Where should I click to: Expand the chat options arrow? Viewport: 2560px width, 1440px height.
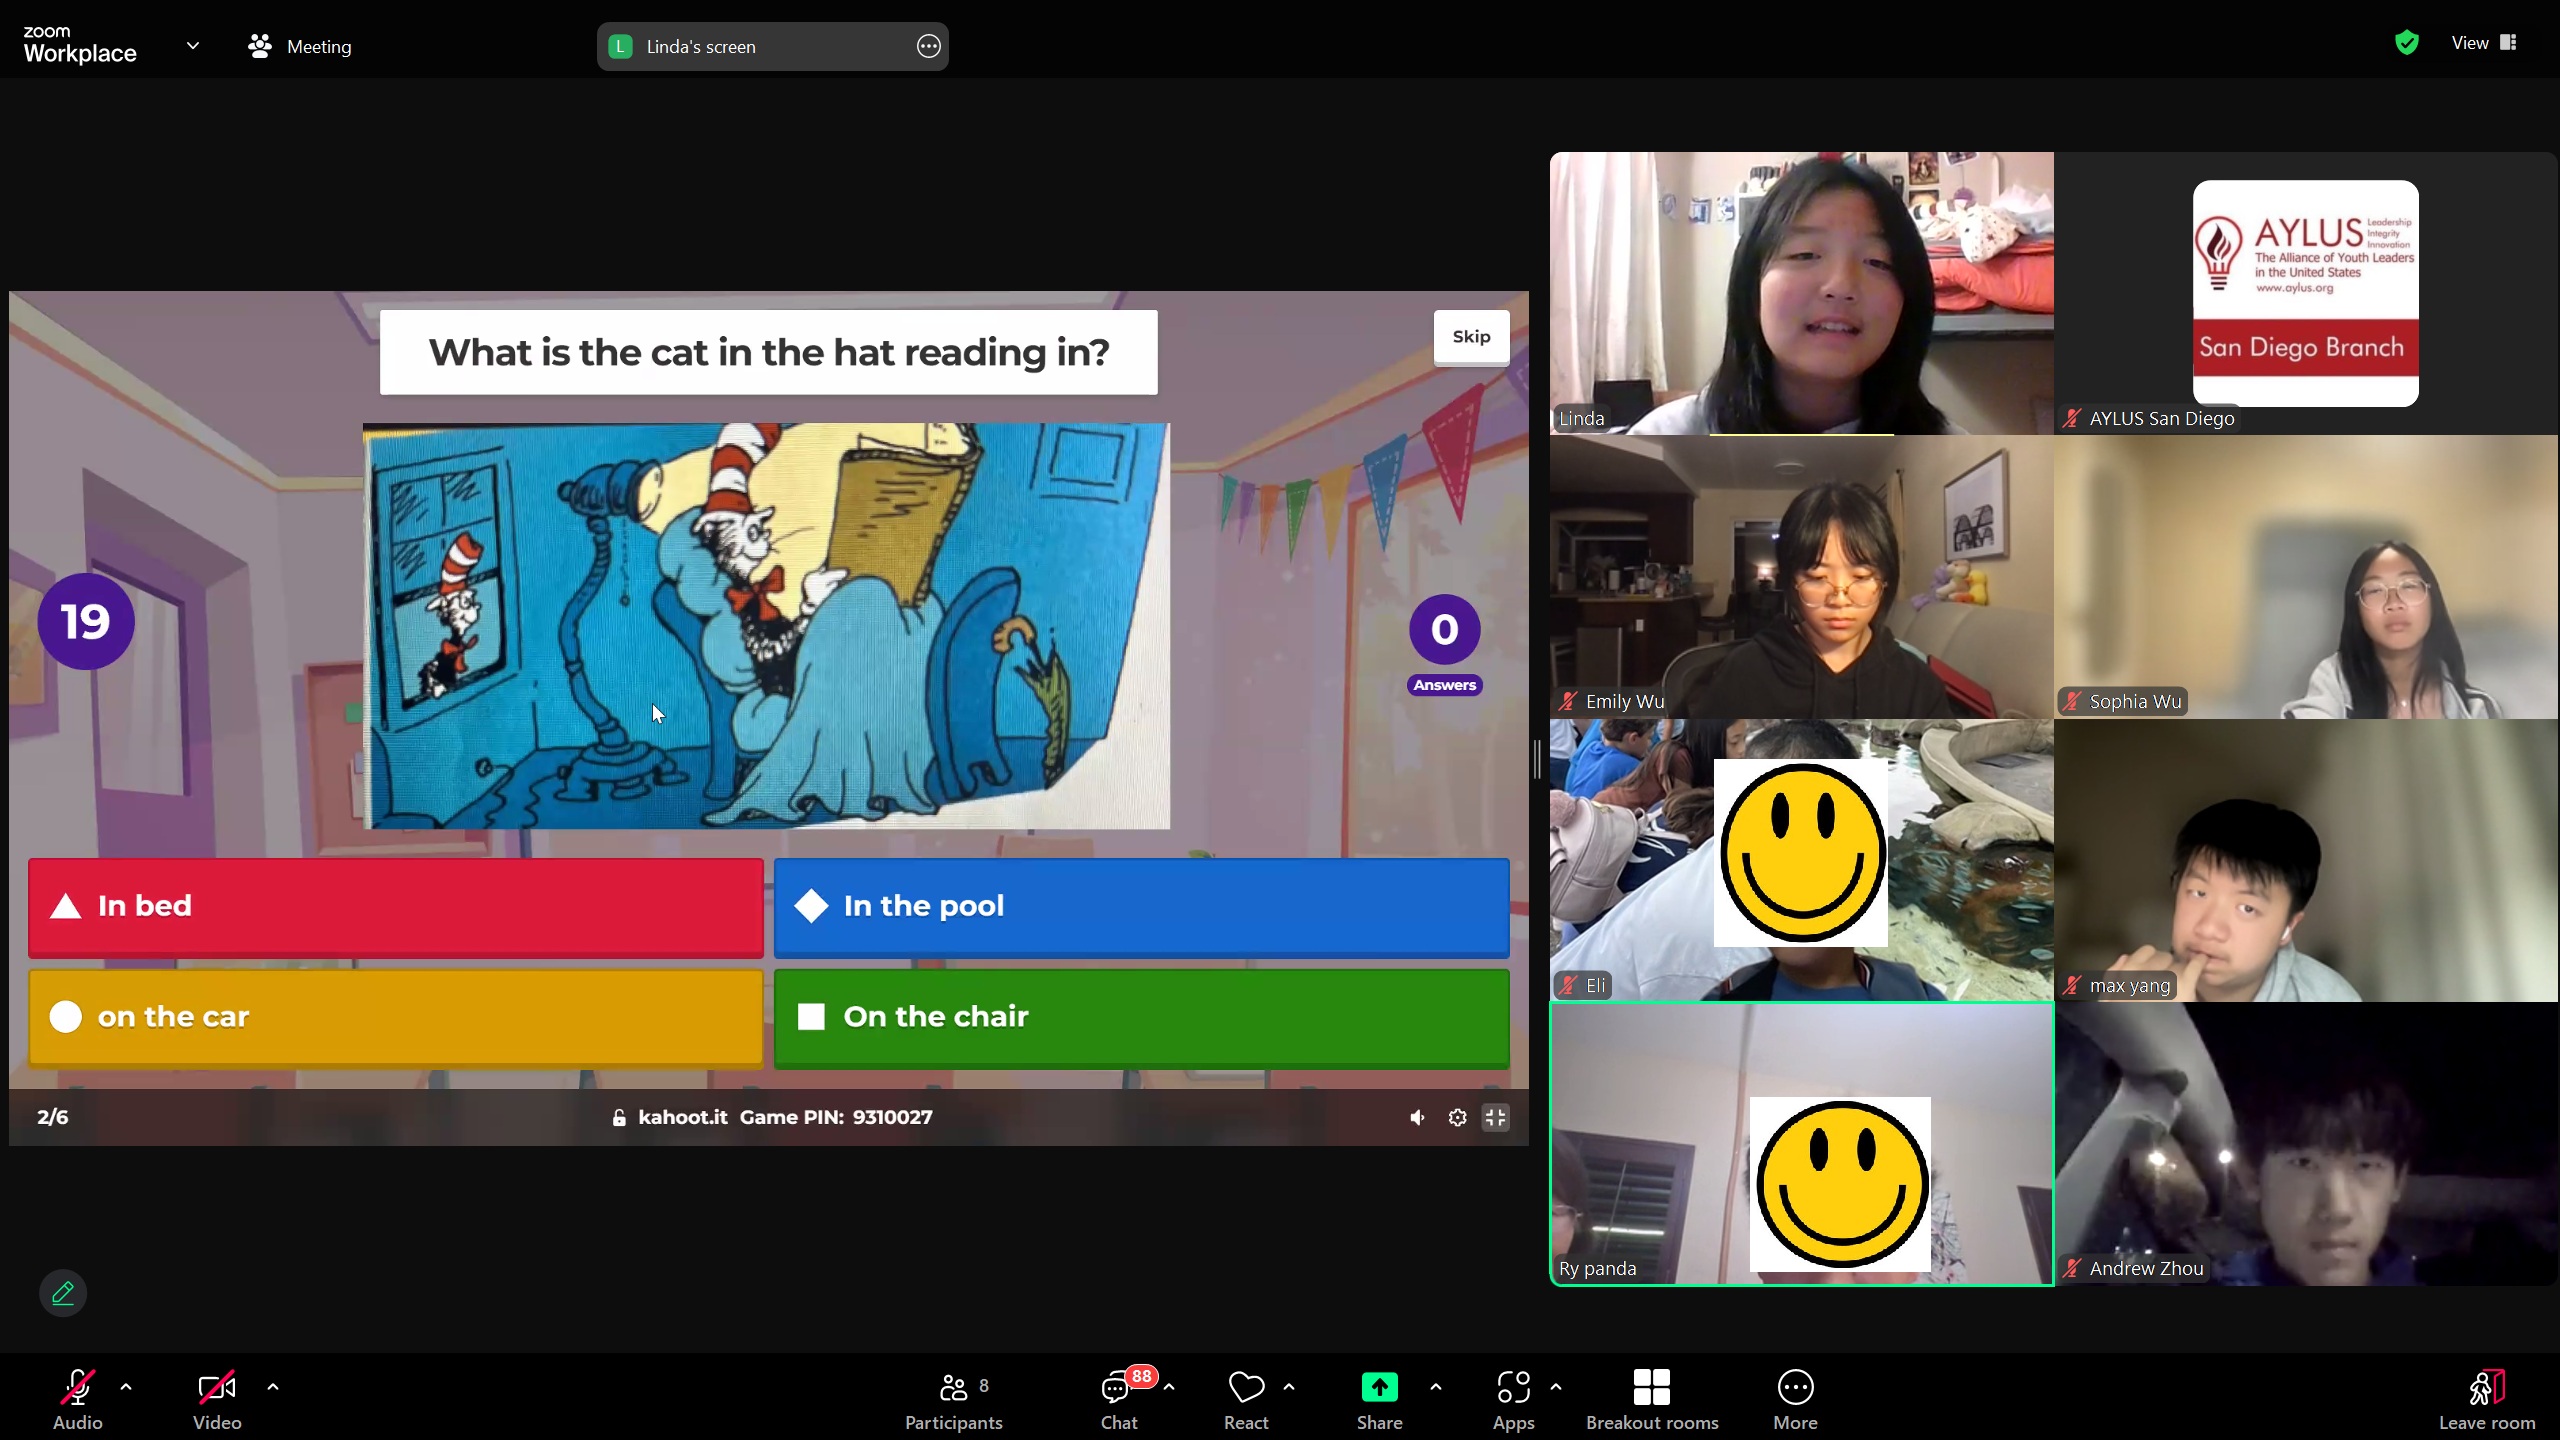(x=1169, y=1387)
